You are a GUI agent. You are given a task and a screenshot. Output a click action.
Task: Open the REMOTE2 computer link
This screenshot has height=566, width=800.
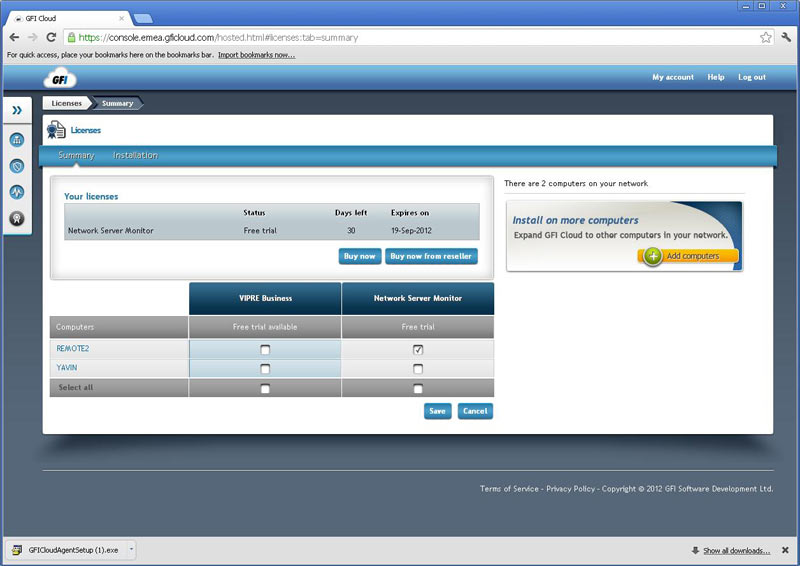[72, 349]
